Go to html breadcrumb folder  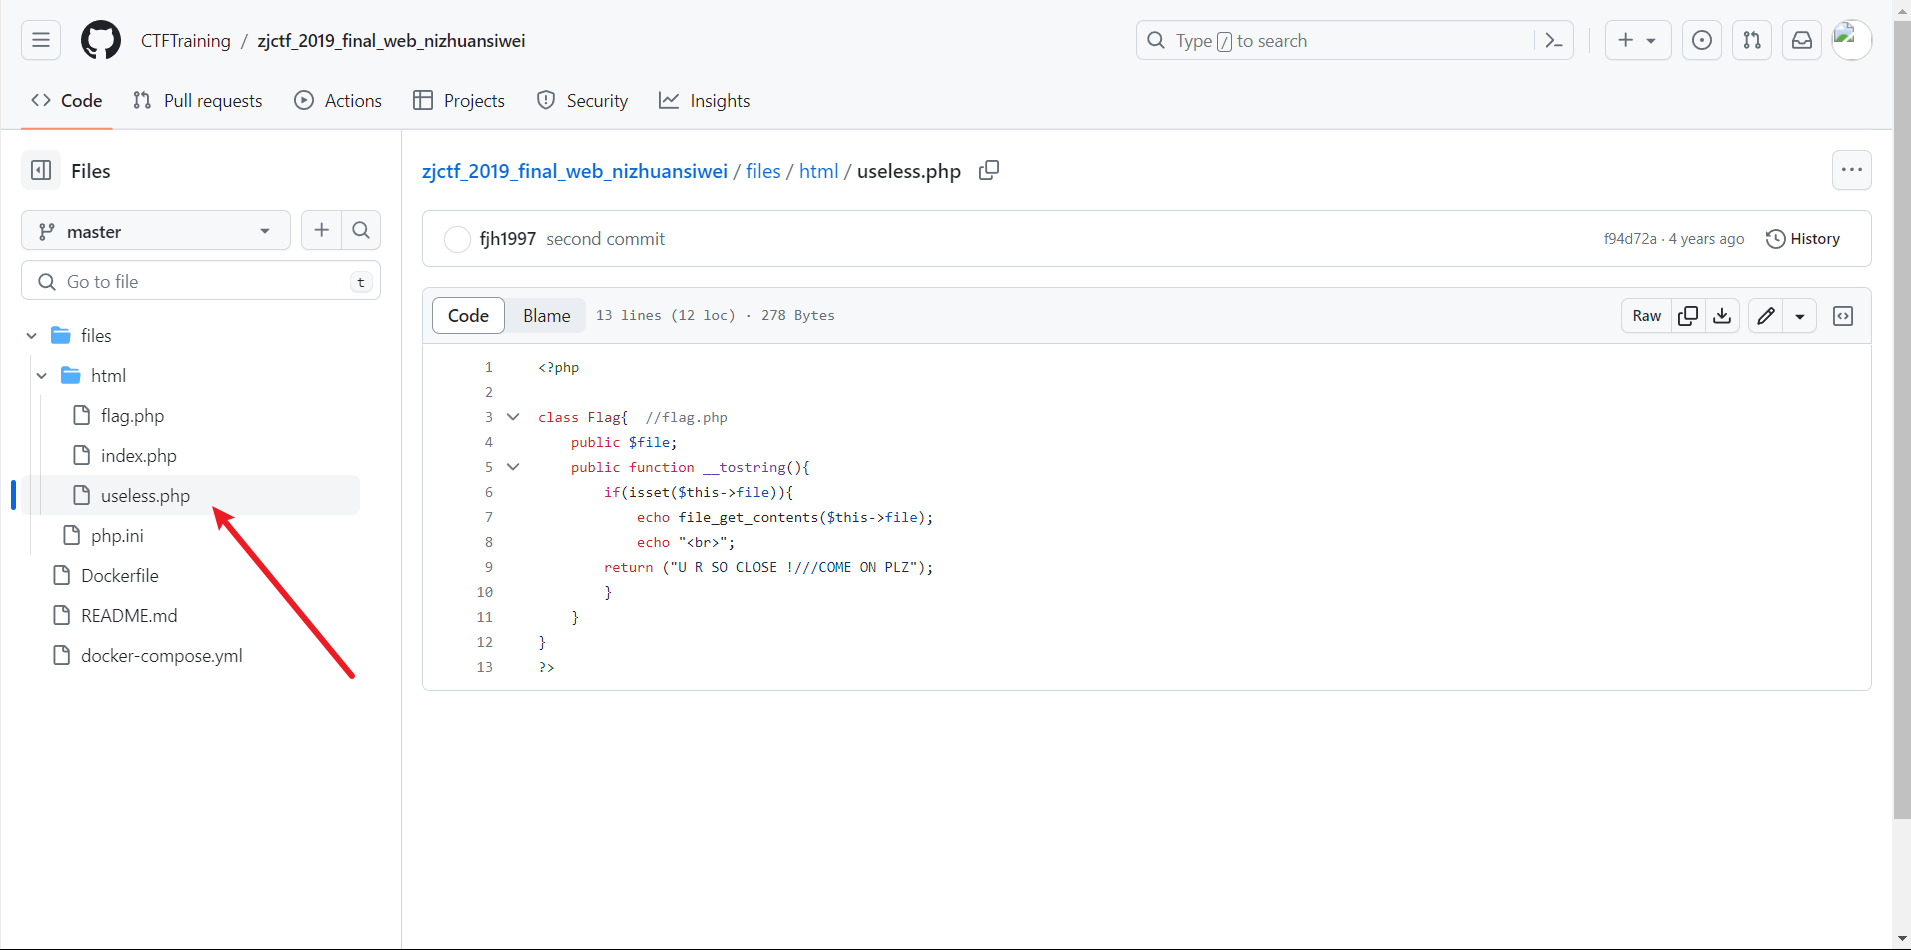[x=818, y=171]
